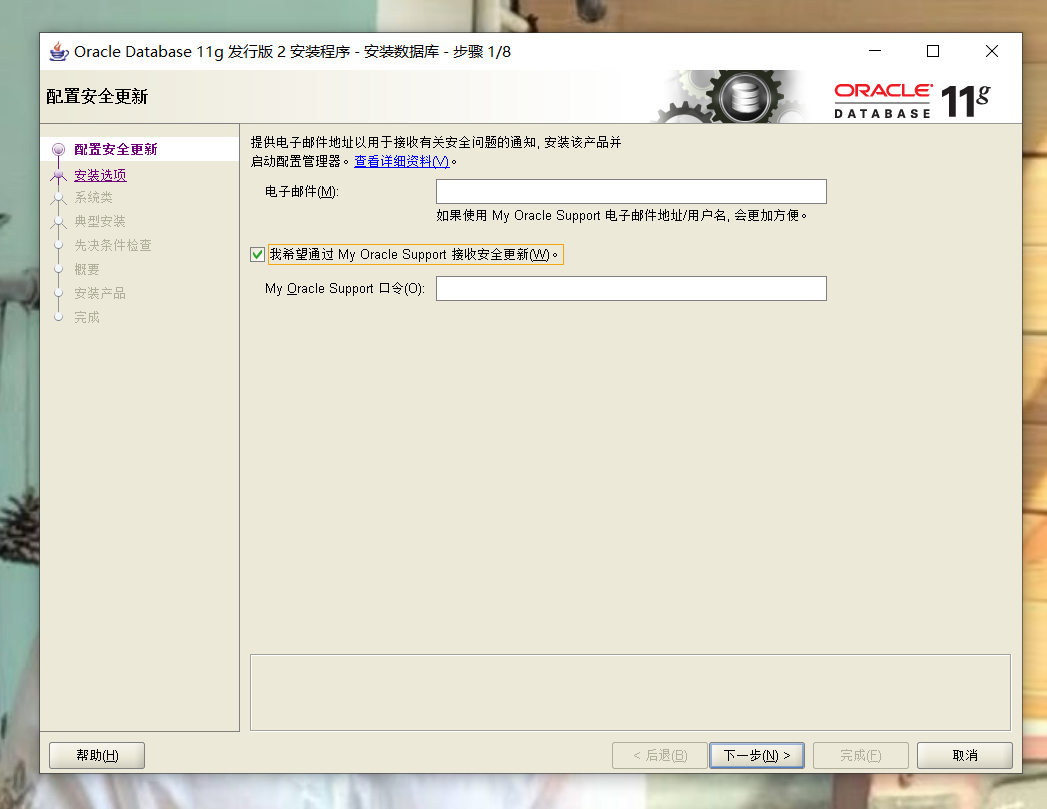
Task: Select the 概要 step in sidebar
Action: (x=87, y=269)
